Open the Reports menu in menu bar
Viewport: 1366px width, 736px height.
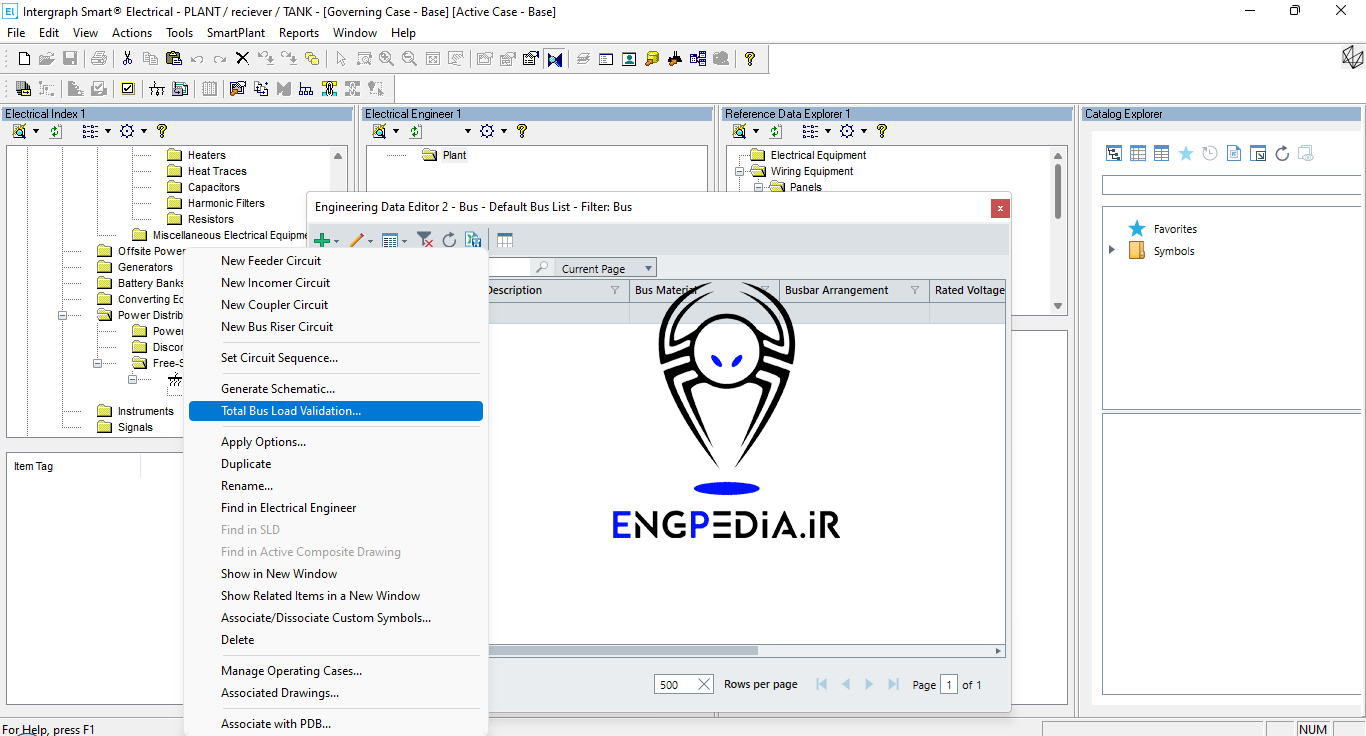299,33
